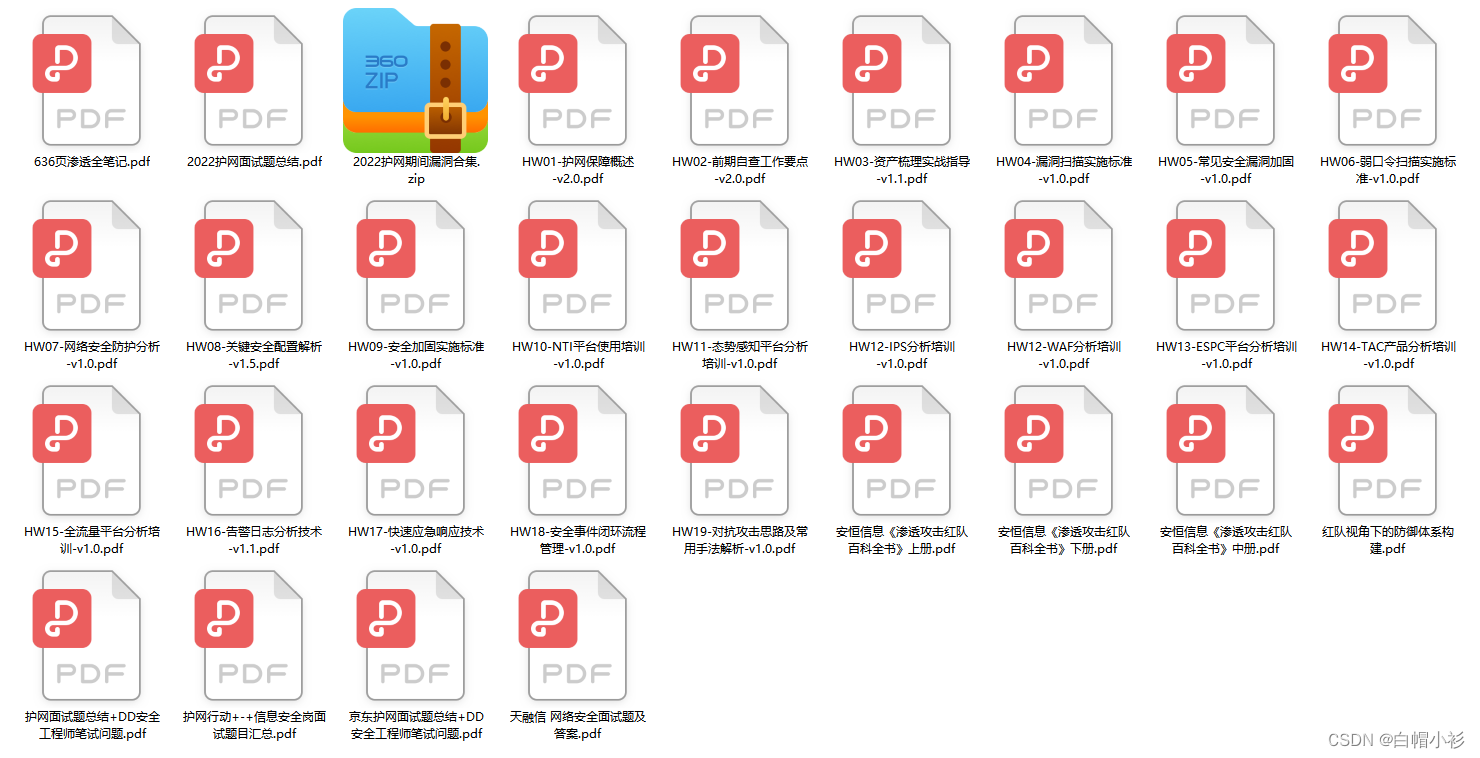Click the 护网面试题总结+DD安全工程师 PDF icon
1480x758 pixels.
pyautogui.click(x=87, y=635)
